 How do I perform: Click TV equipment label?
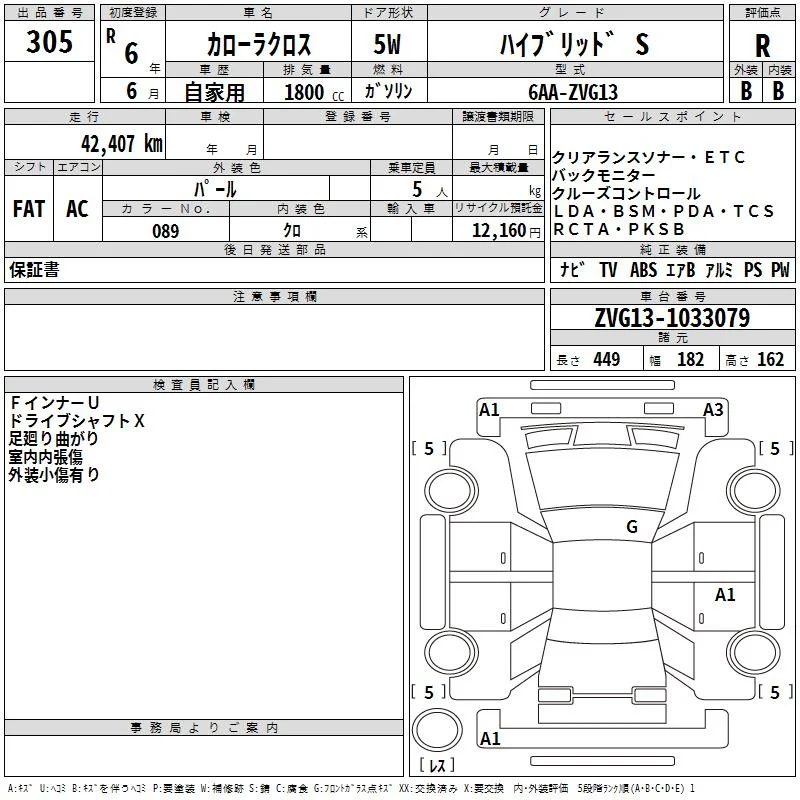pos(608,269)
